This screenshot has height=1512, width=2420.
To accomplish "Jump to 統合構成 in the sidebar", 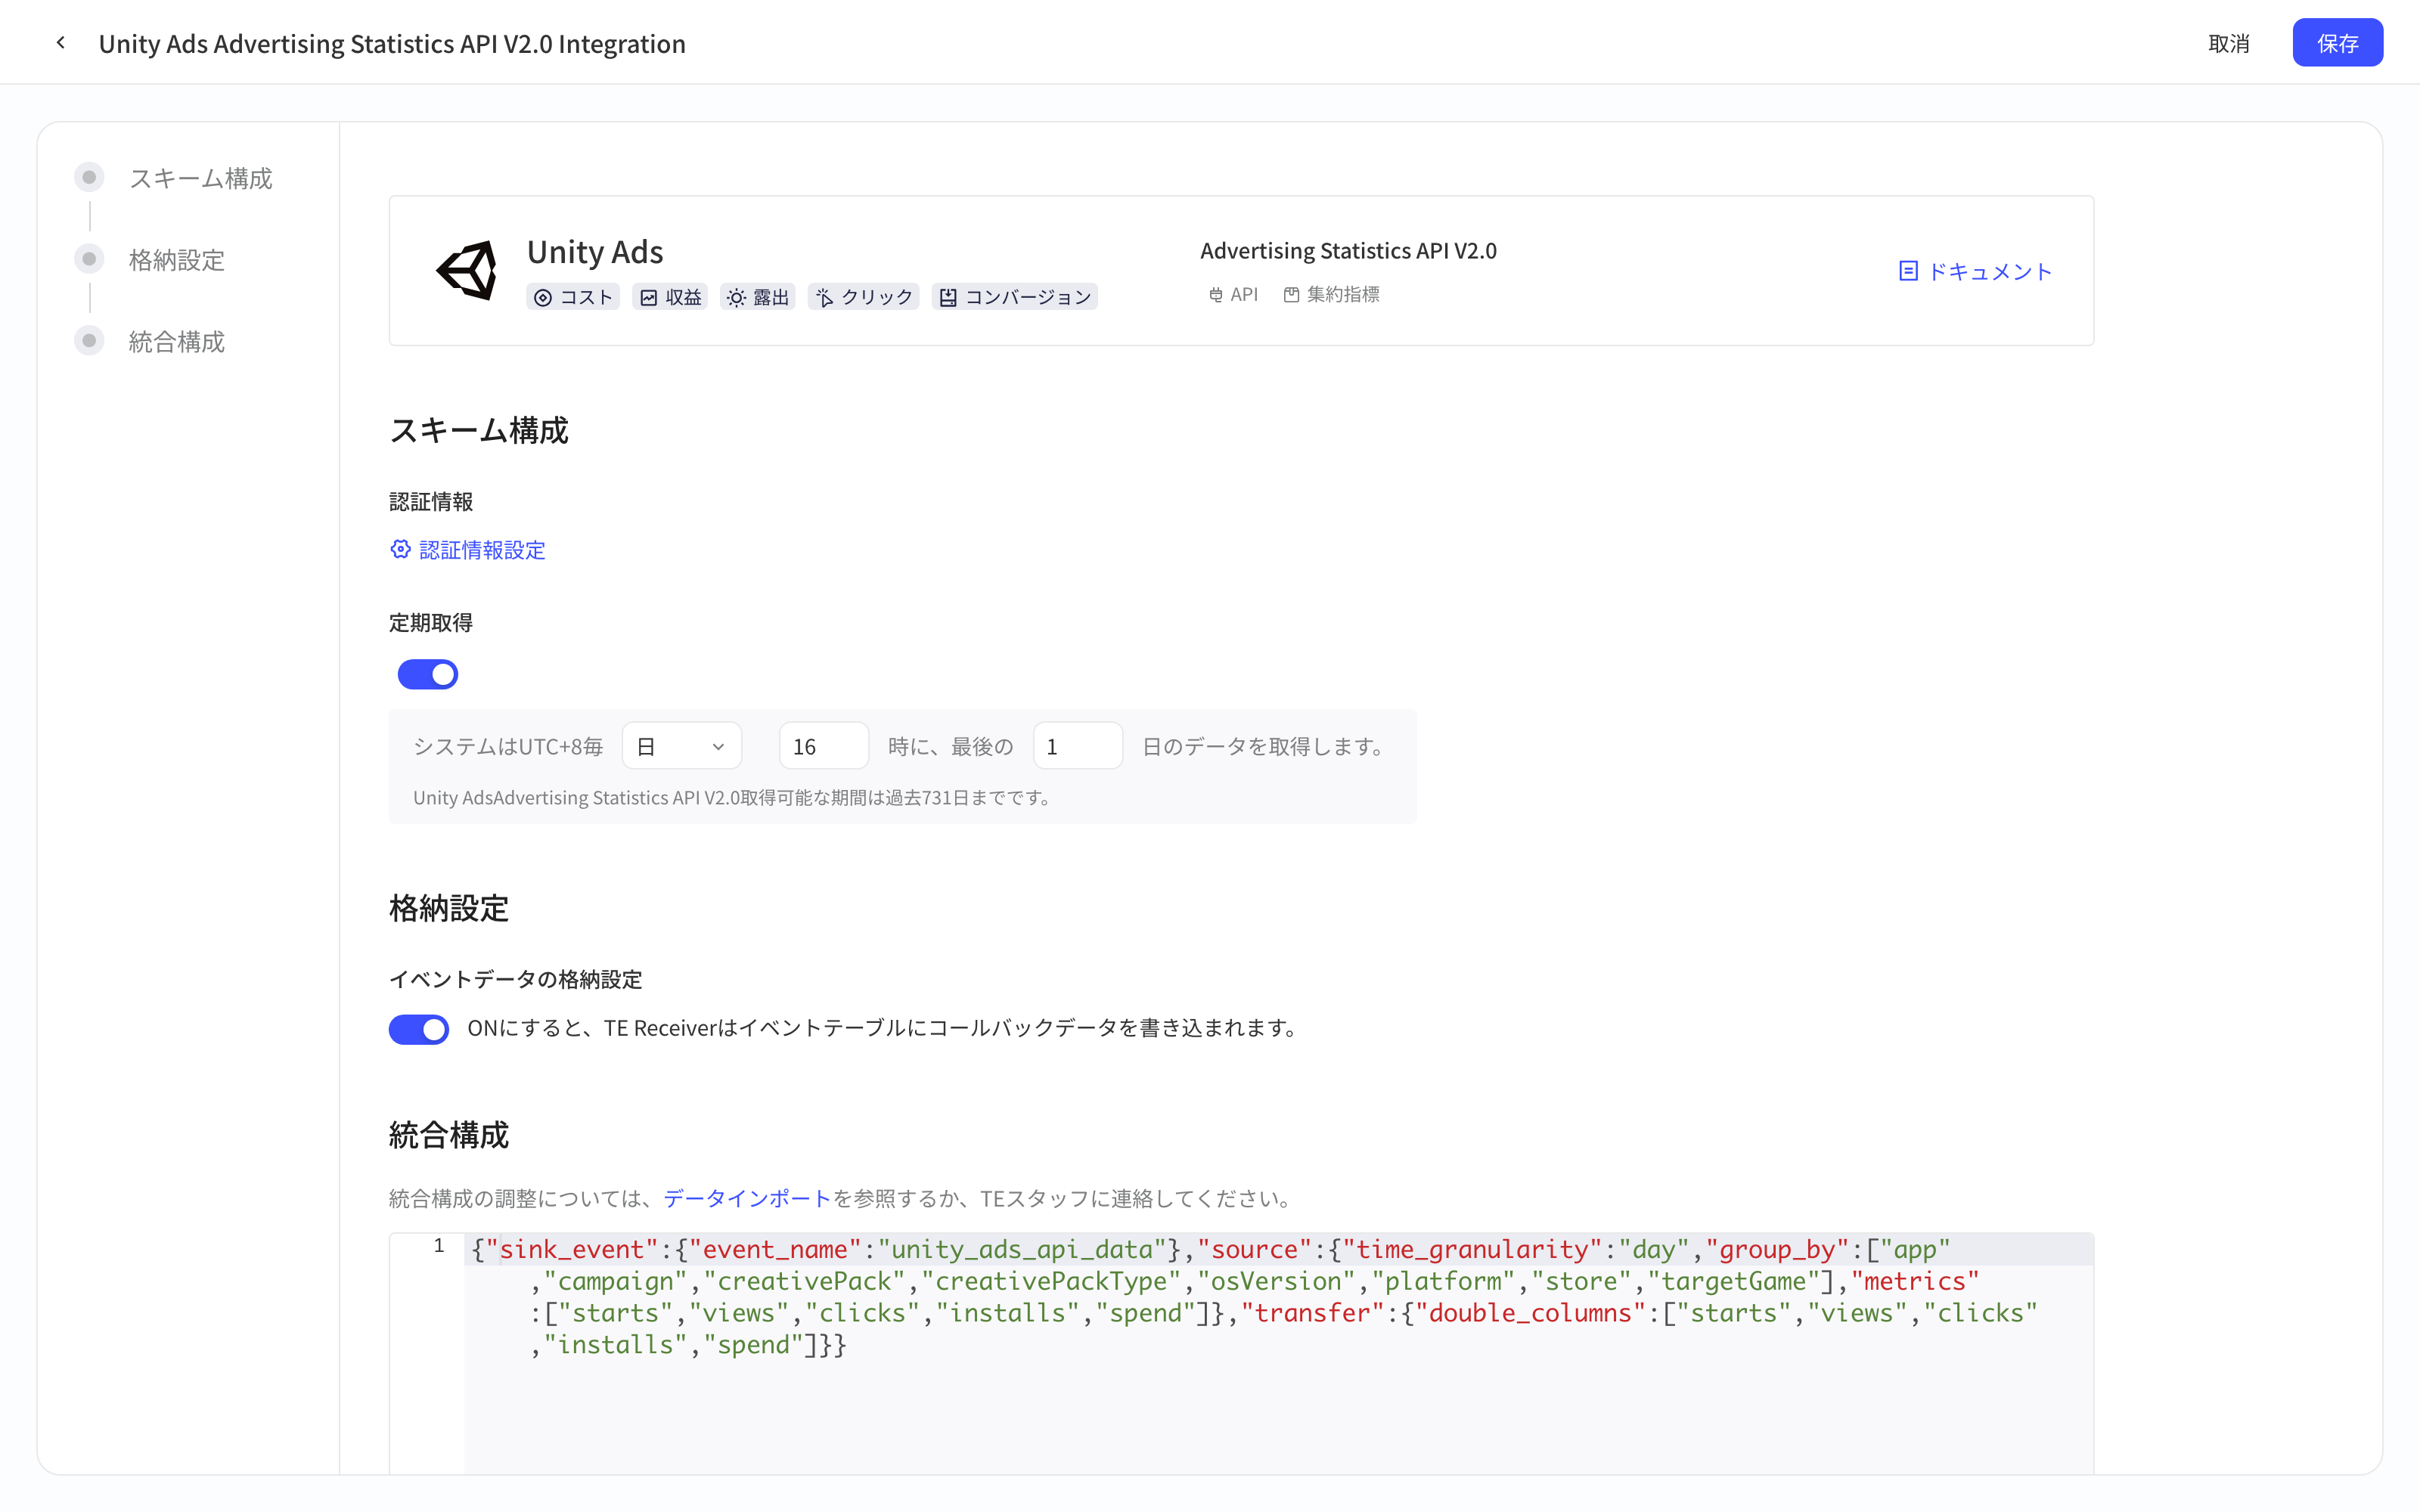I will click(177, 341).
